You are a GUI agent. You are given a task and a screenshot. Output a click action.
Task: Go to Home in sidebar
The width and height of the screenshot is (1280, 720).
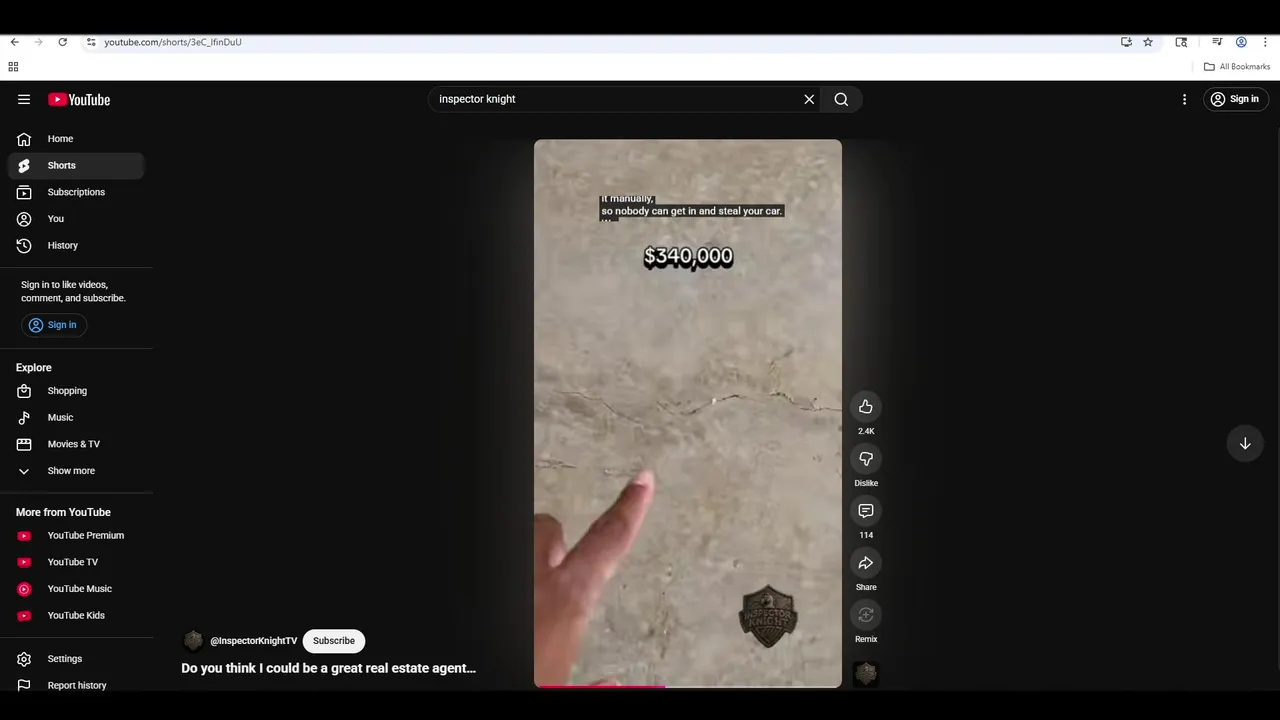(76, 139)
